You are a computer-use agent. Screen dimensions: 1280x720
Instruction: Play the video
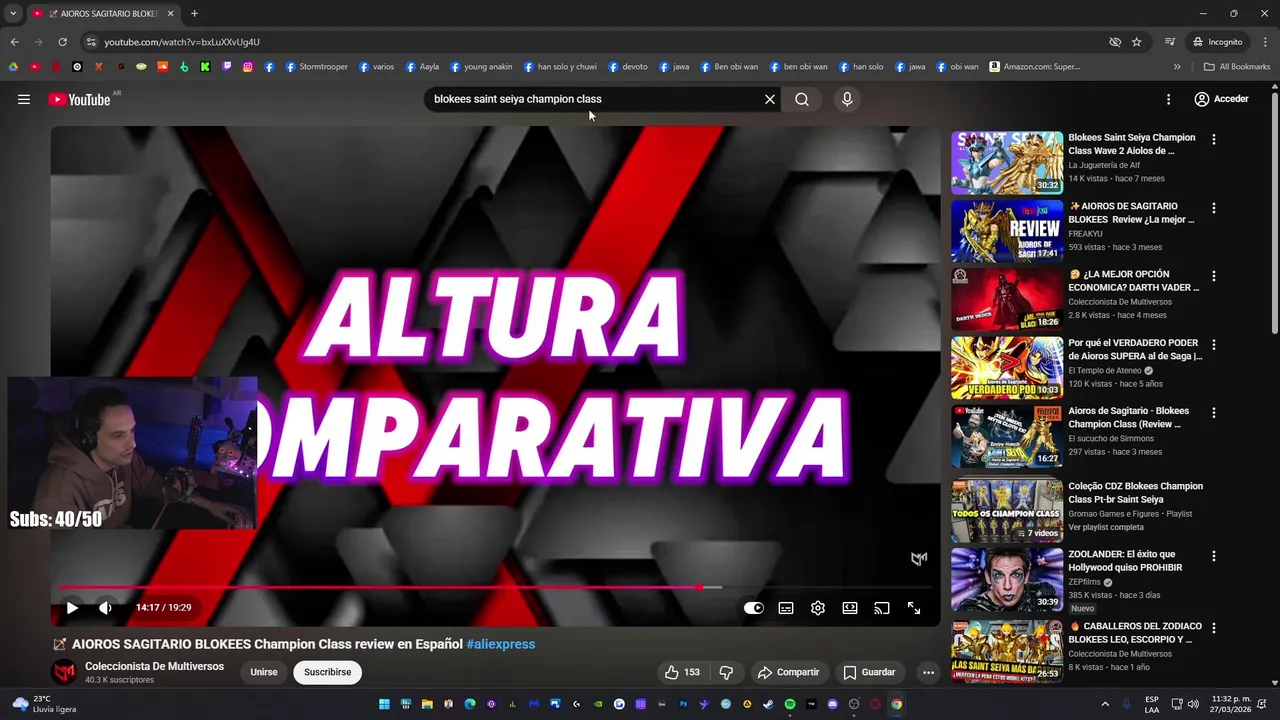72,607
